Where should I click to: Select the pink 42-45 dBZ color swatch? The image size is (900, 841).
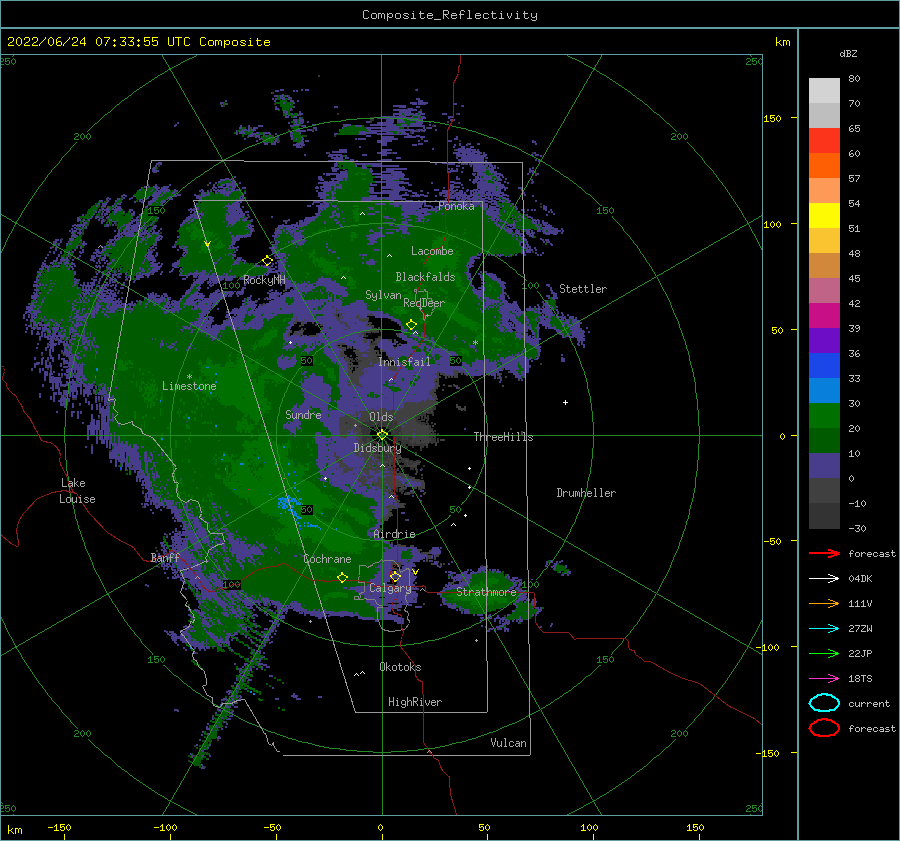coord(824,290)
